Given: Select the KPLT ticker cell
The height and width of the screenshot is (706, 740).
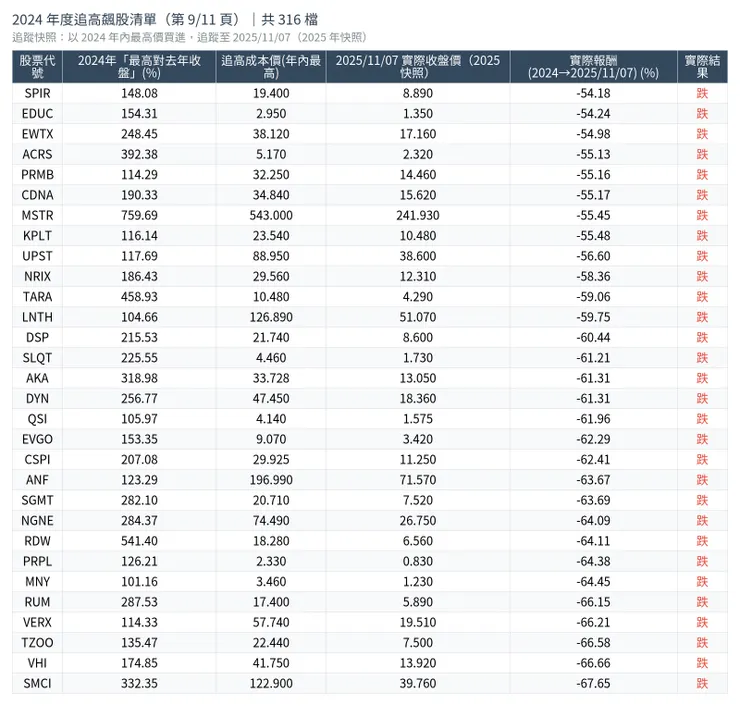Looking at the screenshot, I should (37, 235).
